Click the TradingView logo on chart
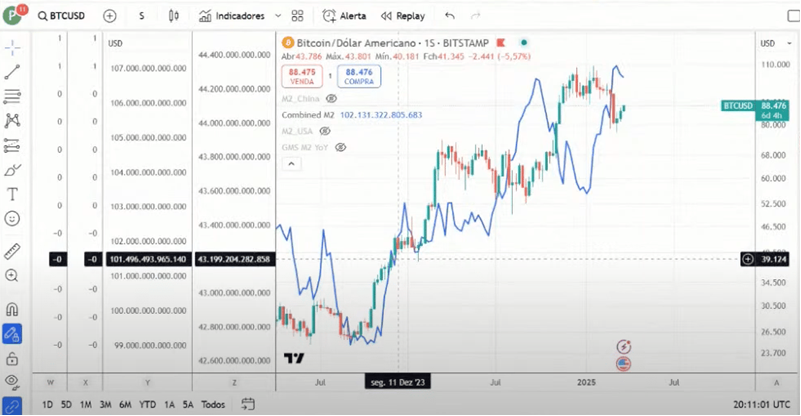Image resolution: width=801 pixels, height=416 pixels. pyautogui.click(x=294, y=358)
